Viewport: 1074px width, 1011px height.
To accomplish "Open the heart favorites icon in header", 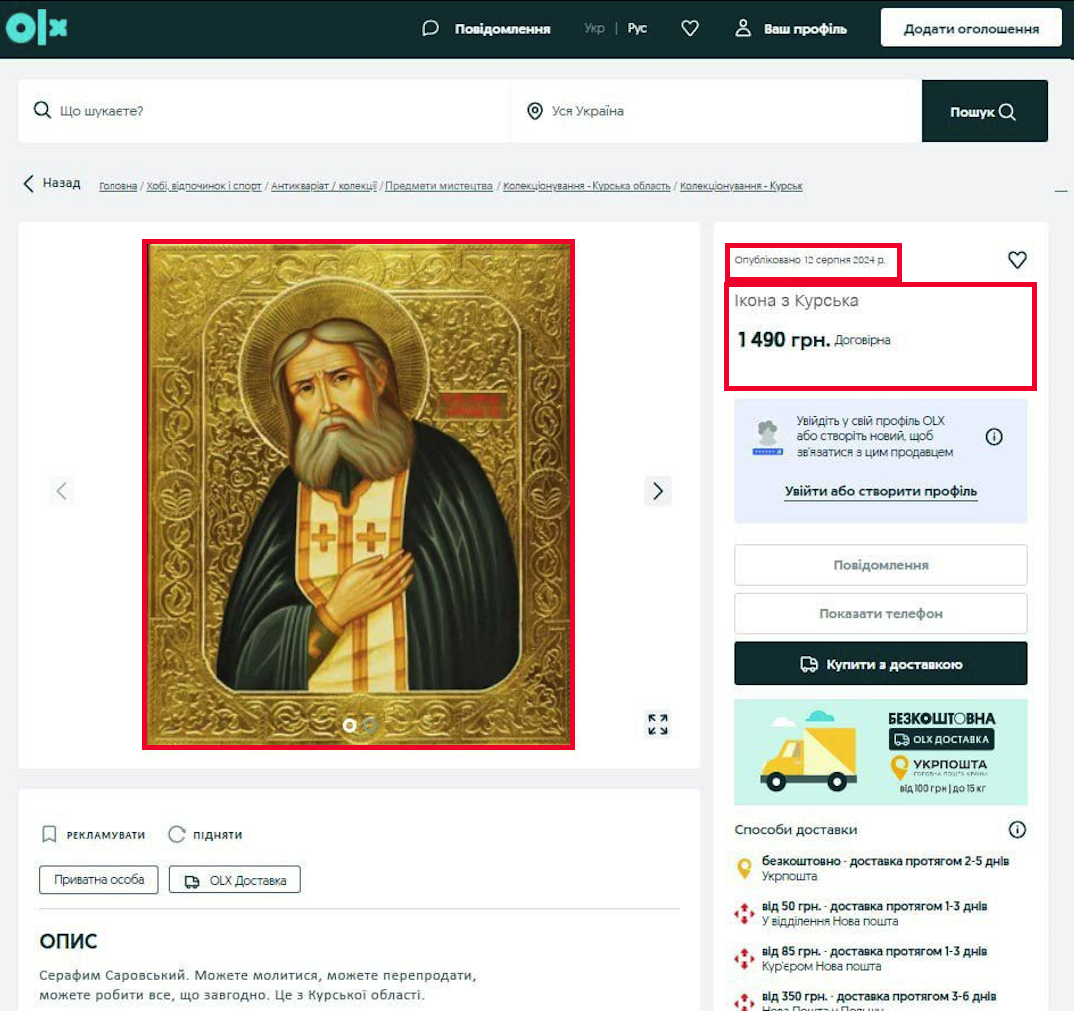I will tap(690, 28).
